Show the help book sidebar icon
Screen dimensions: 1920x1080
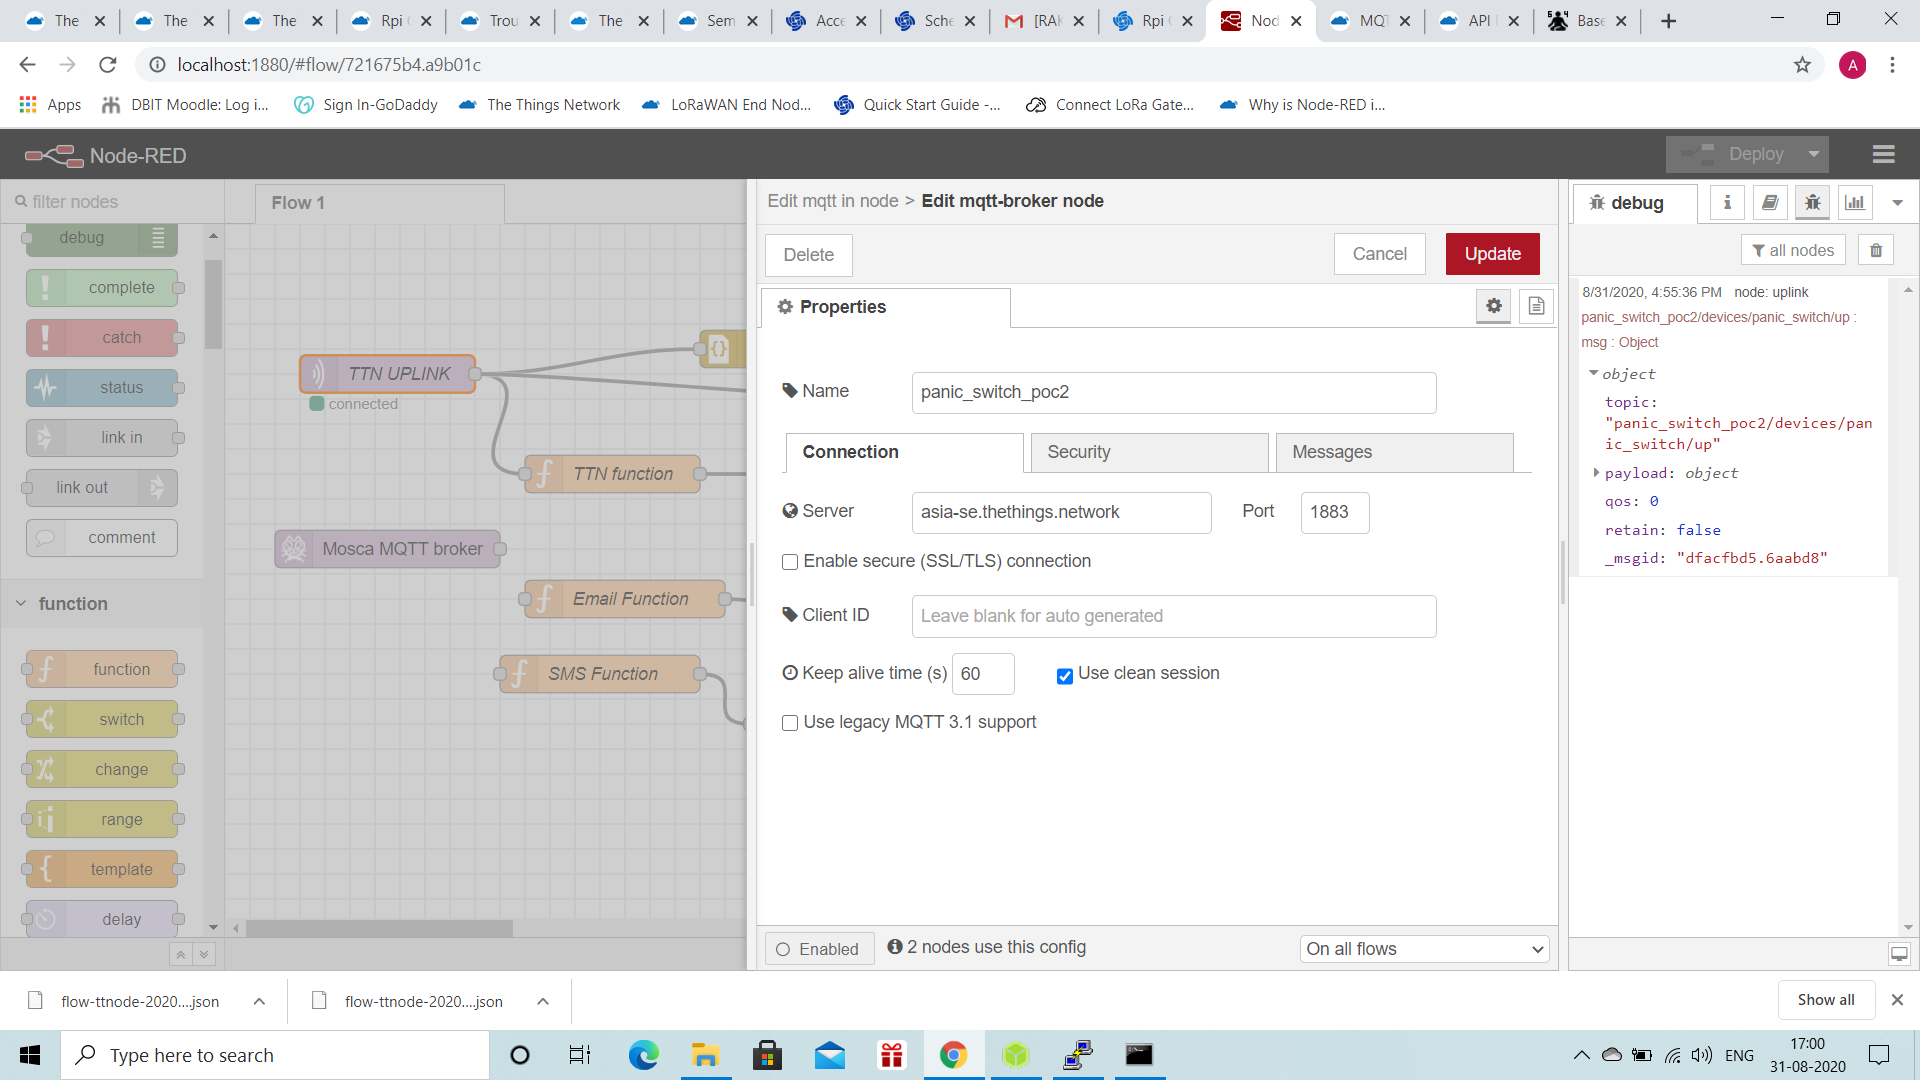(x=1770, y=202)
